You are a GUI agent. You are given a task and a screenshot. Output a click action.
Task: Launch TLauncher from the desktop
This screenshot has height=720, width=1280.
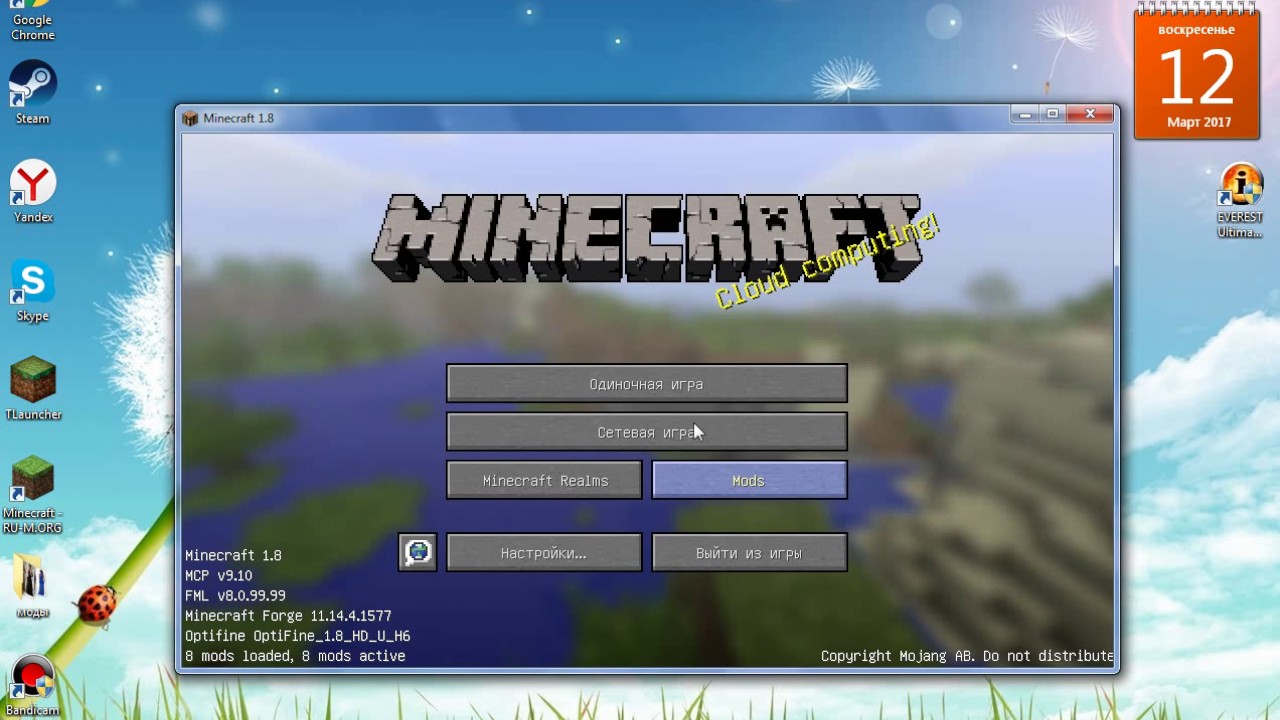[x=33, y=388]
